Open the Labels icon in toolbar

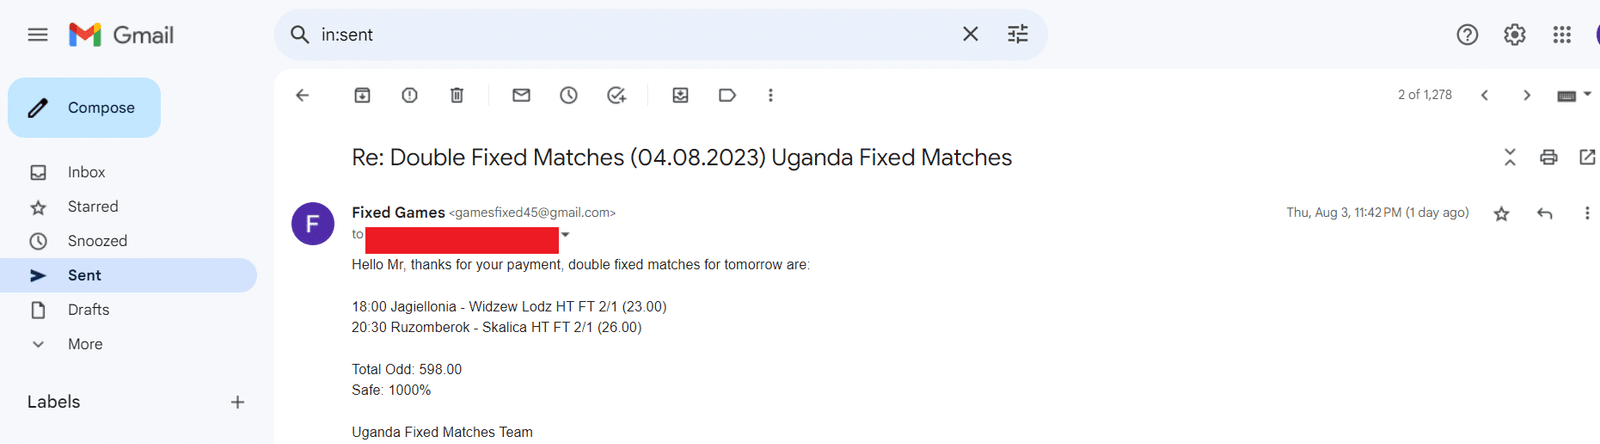tap(727, 95)
